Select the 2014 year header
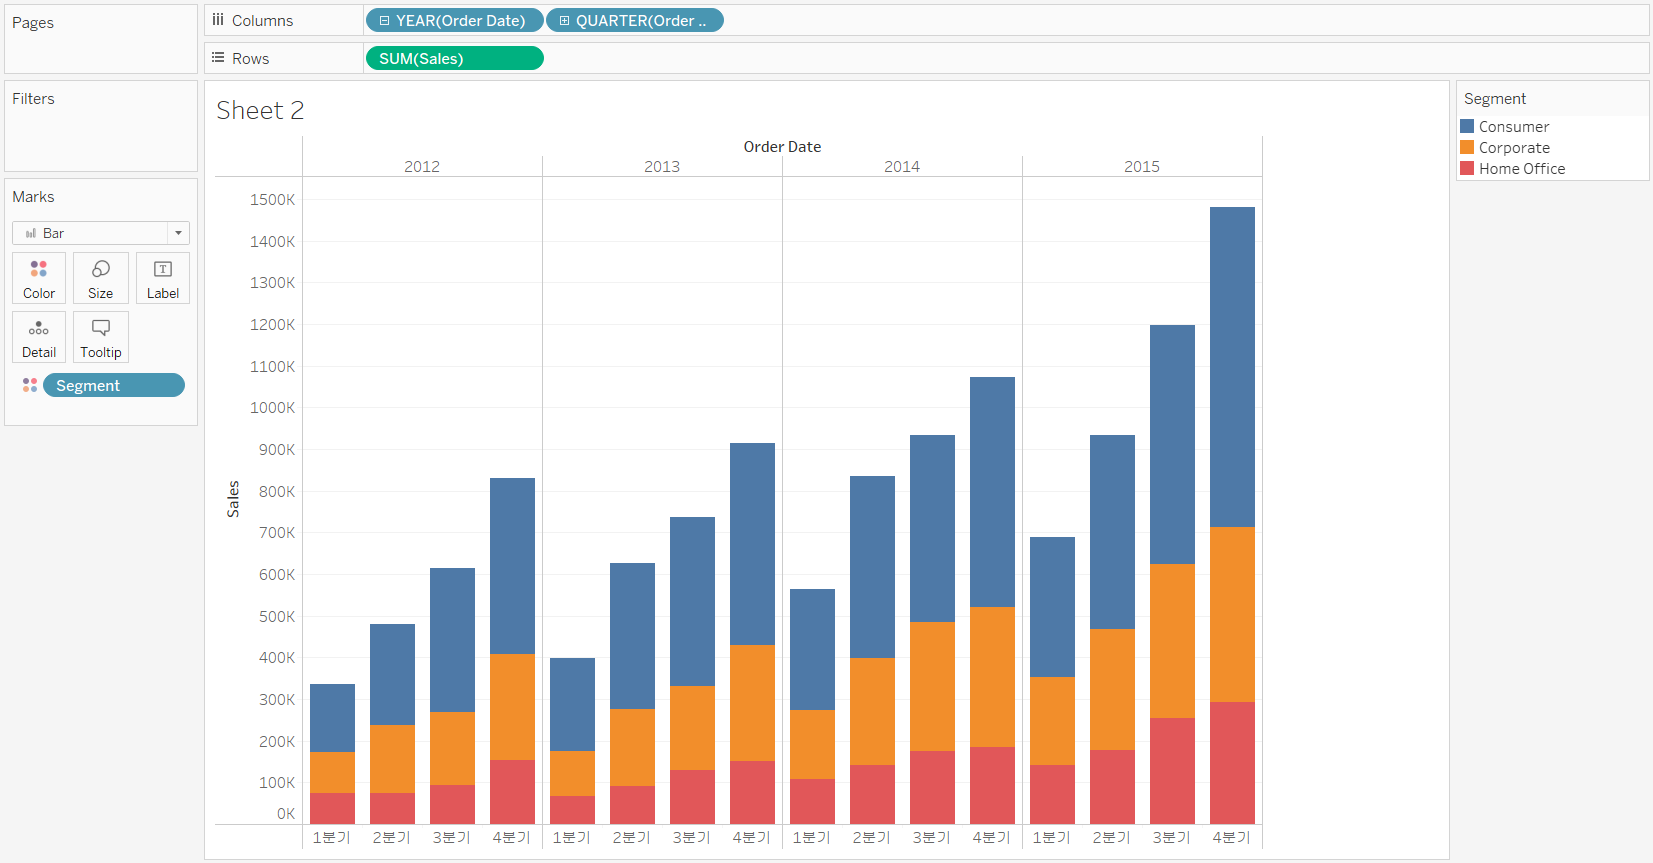 click(x=902, y=167)
